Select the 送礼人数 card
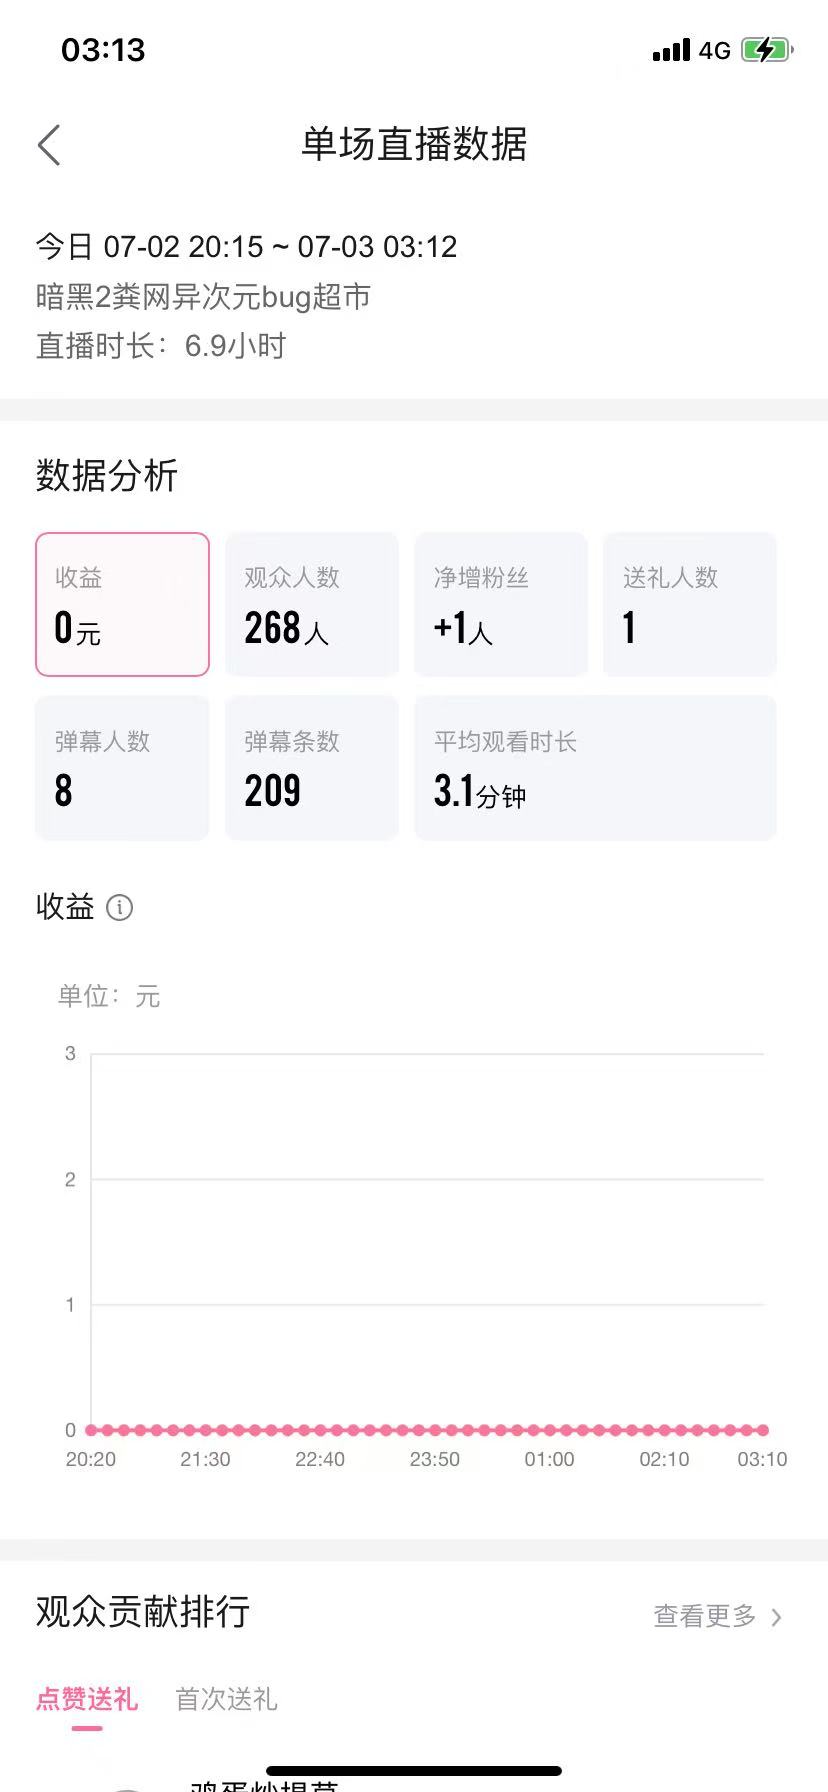Viewport: 828px width, 1792px height. [x=690, y=604]
